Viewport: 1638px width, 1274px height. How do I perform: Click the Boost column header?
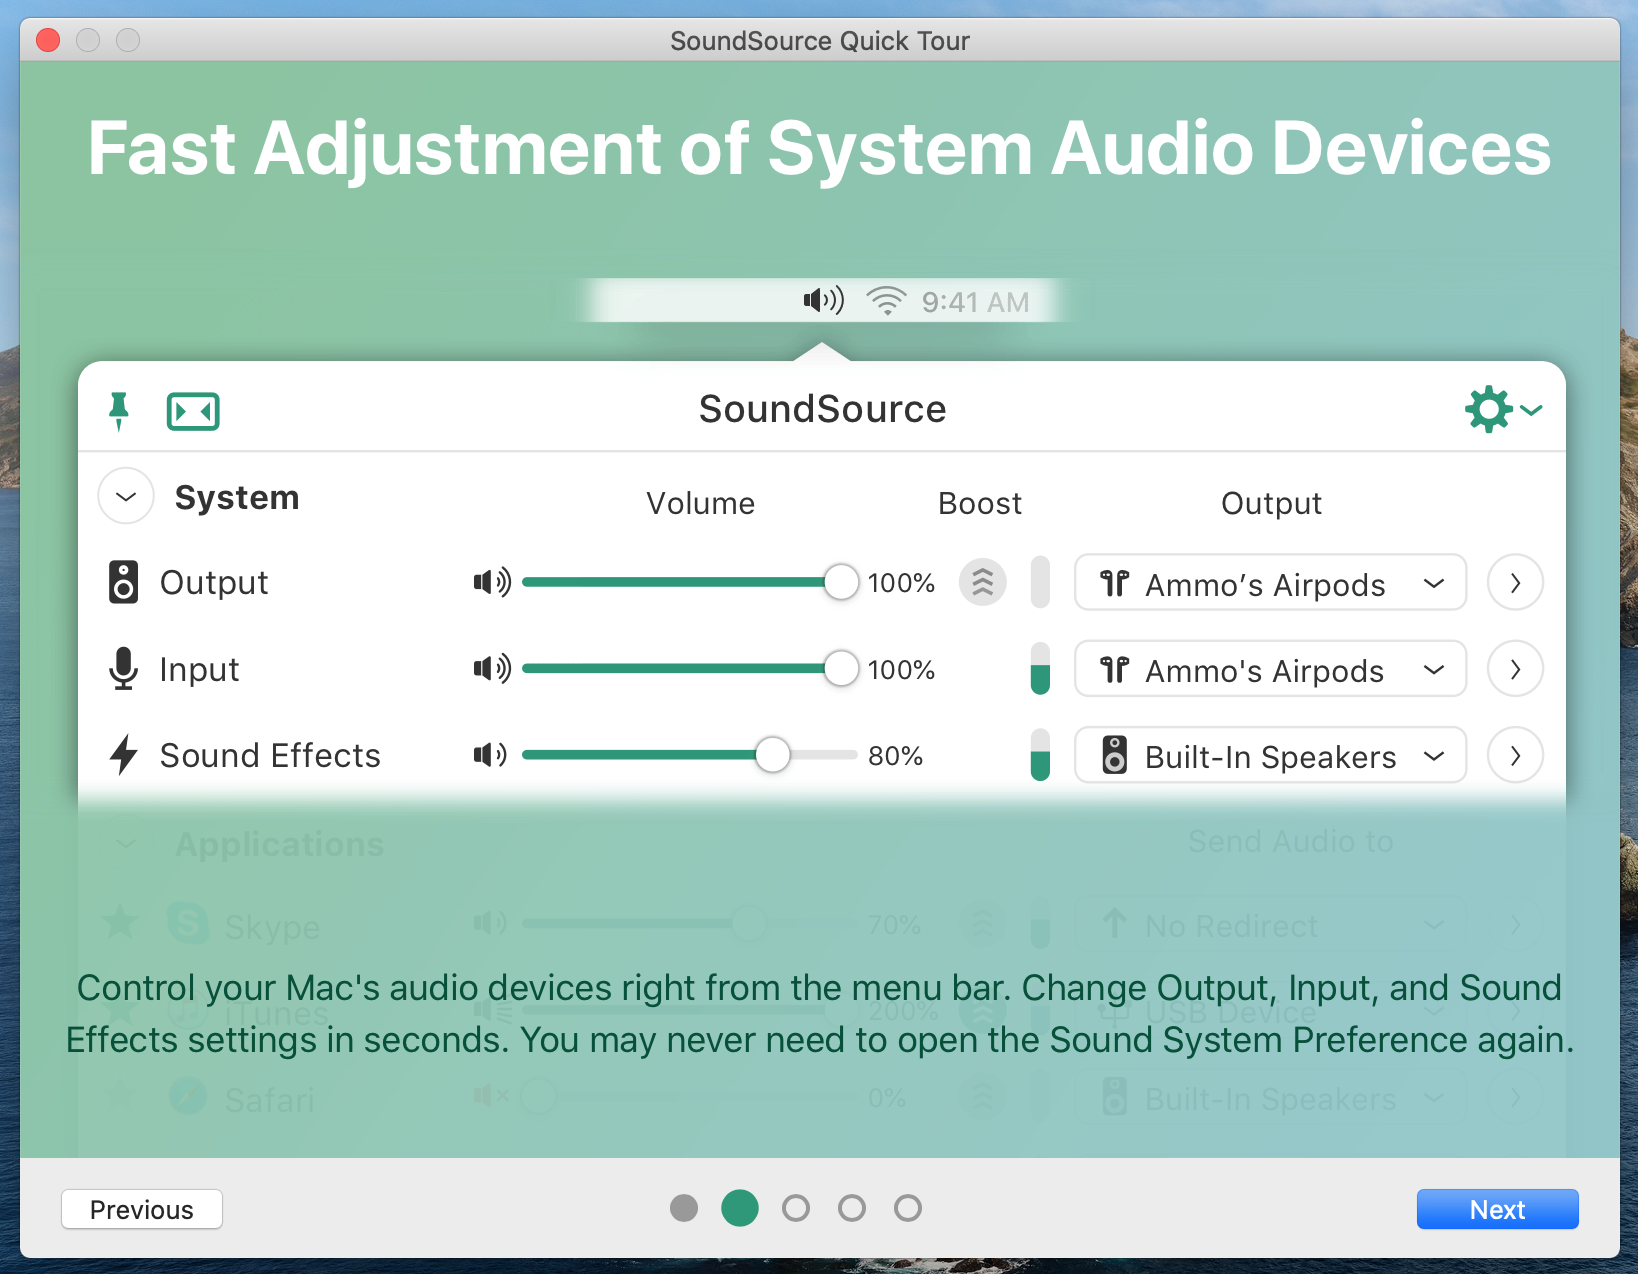pyautogui.click(x=980, y=503)
